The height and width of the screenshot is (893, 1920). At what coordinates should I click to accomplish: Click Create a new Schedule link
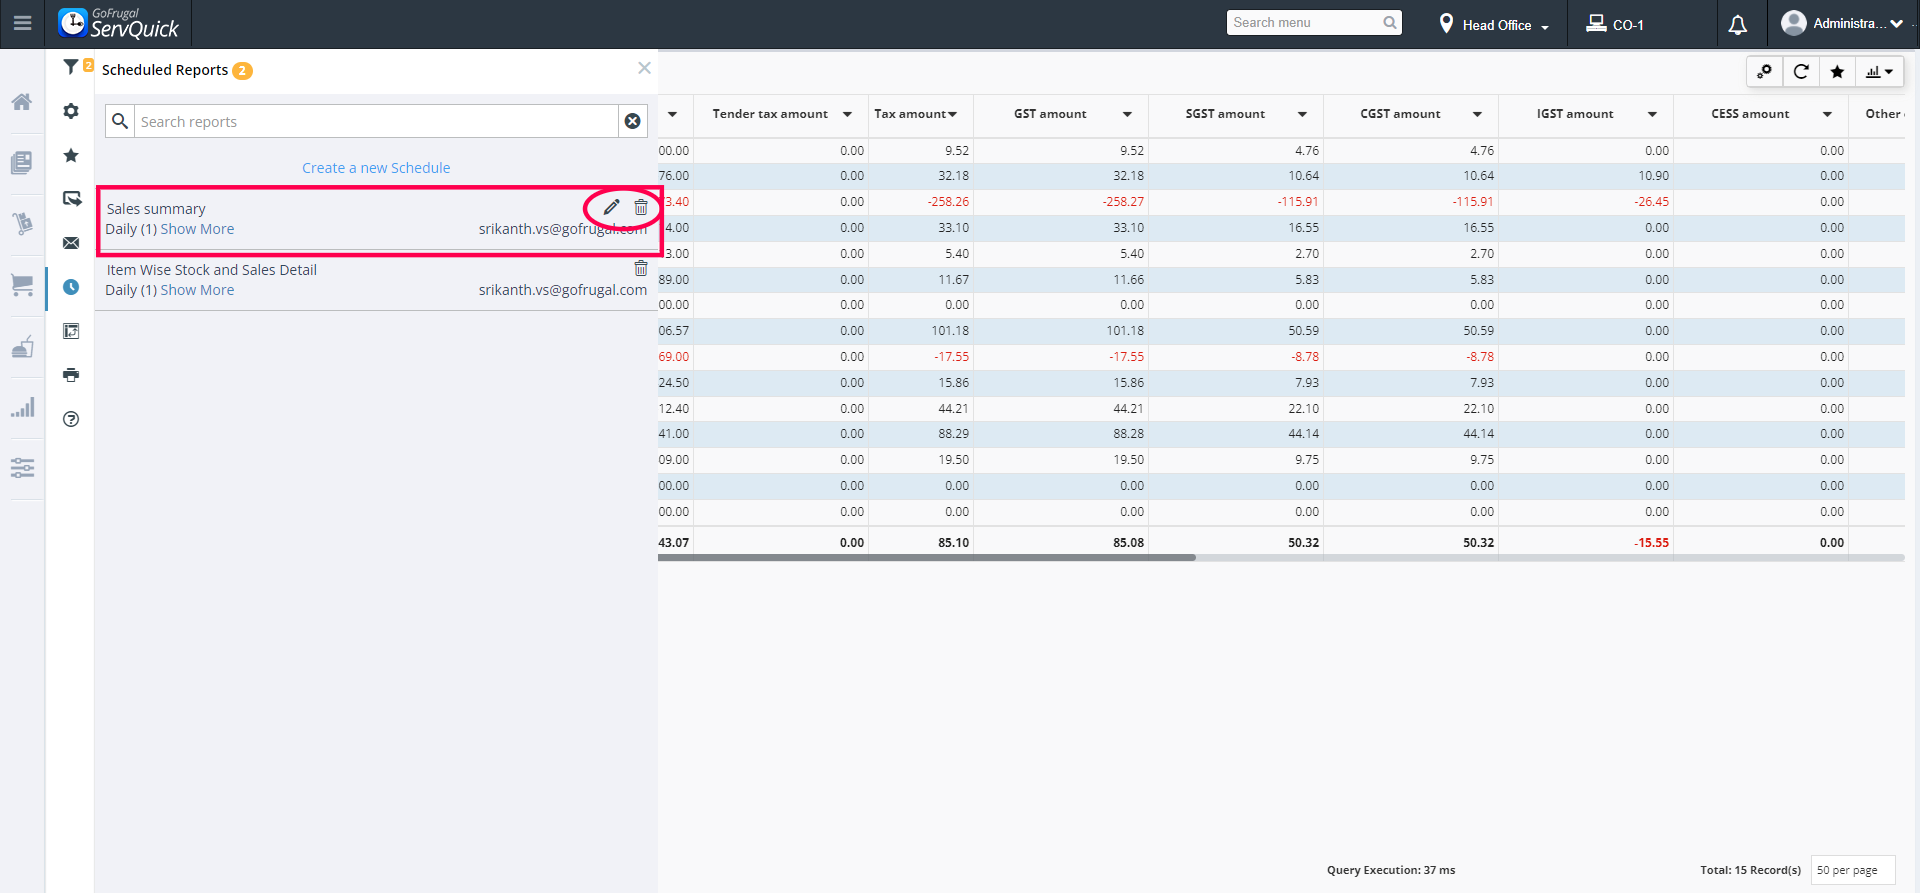coord(376,168)
